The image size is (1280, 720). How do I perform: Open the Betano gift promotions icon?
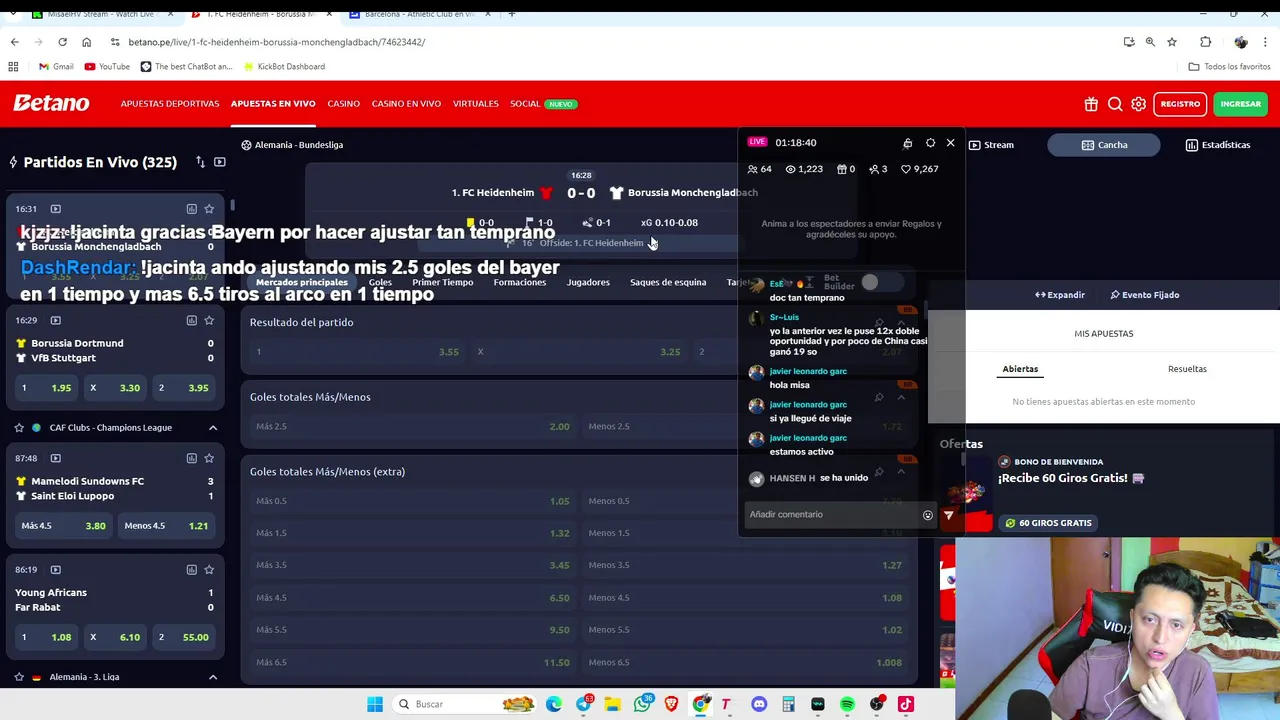pos(1091,104)
